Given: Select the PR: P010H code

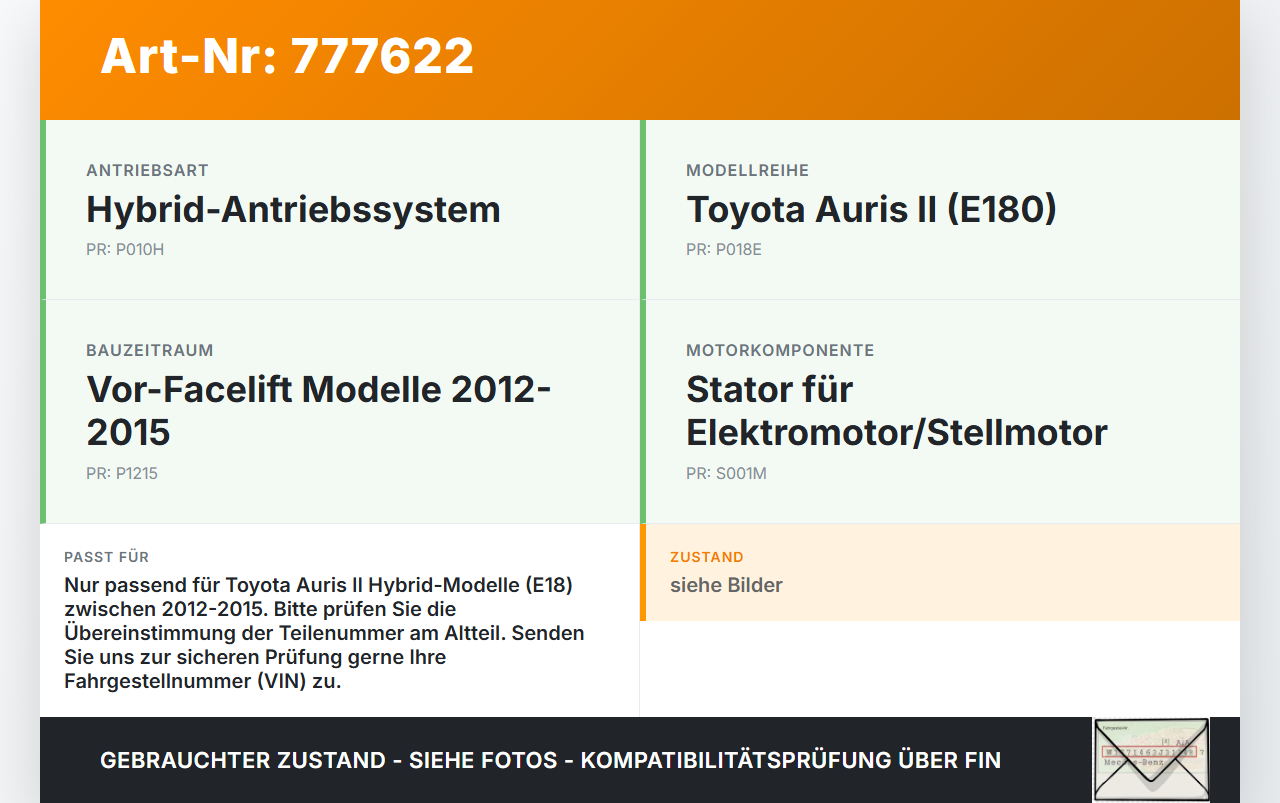Looking at the screenshot, I should point(125,249).
